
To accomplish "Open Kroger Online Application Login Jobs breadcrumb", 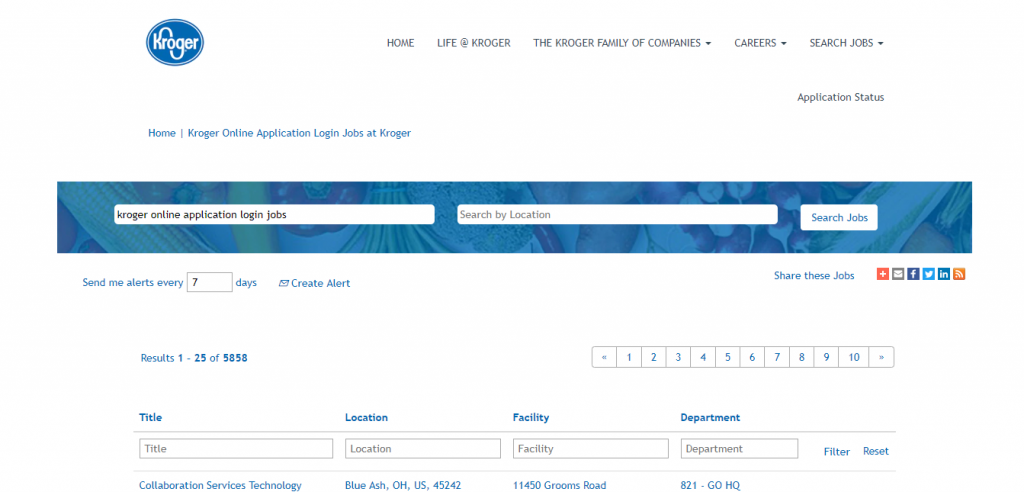I will (x=299, y=133).
